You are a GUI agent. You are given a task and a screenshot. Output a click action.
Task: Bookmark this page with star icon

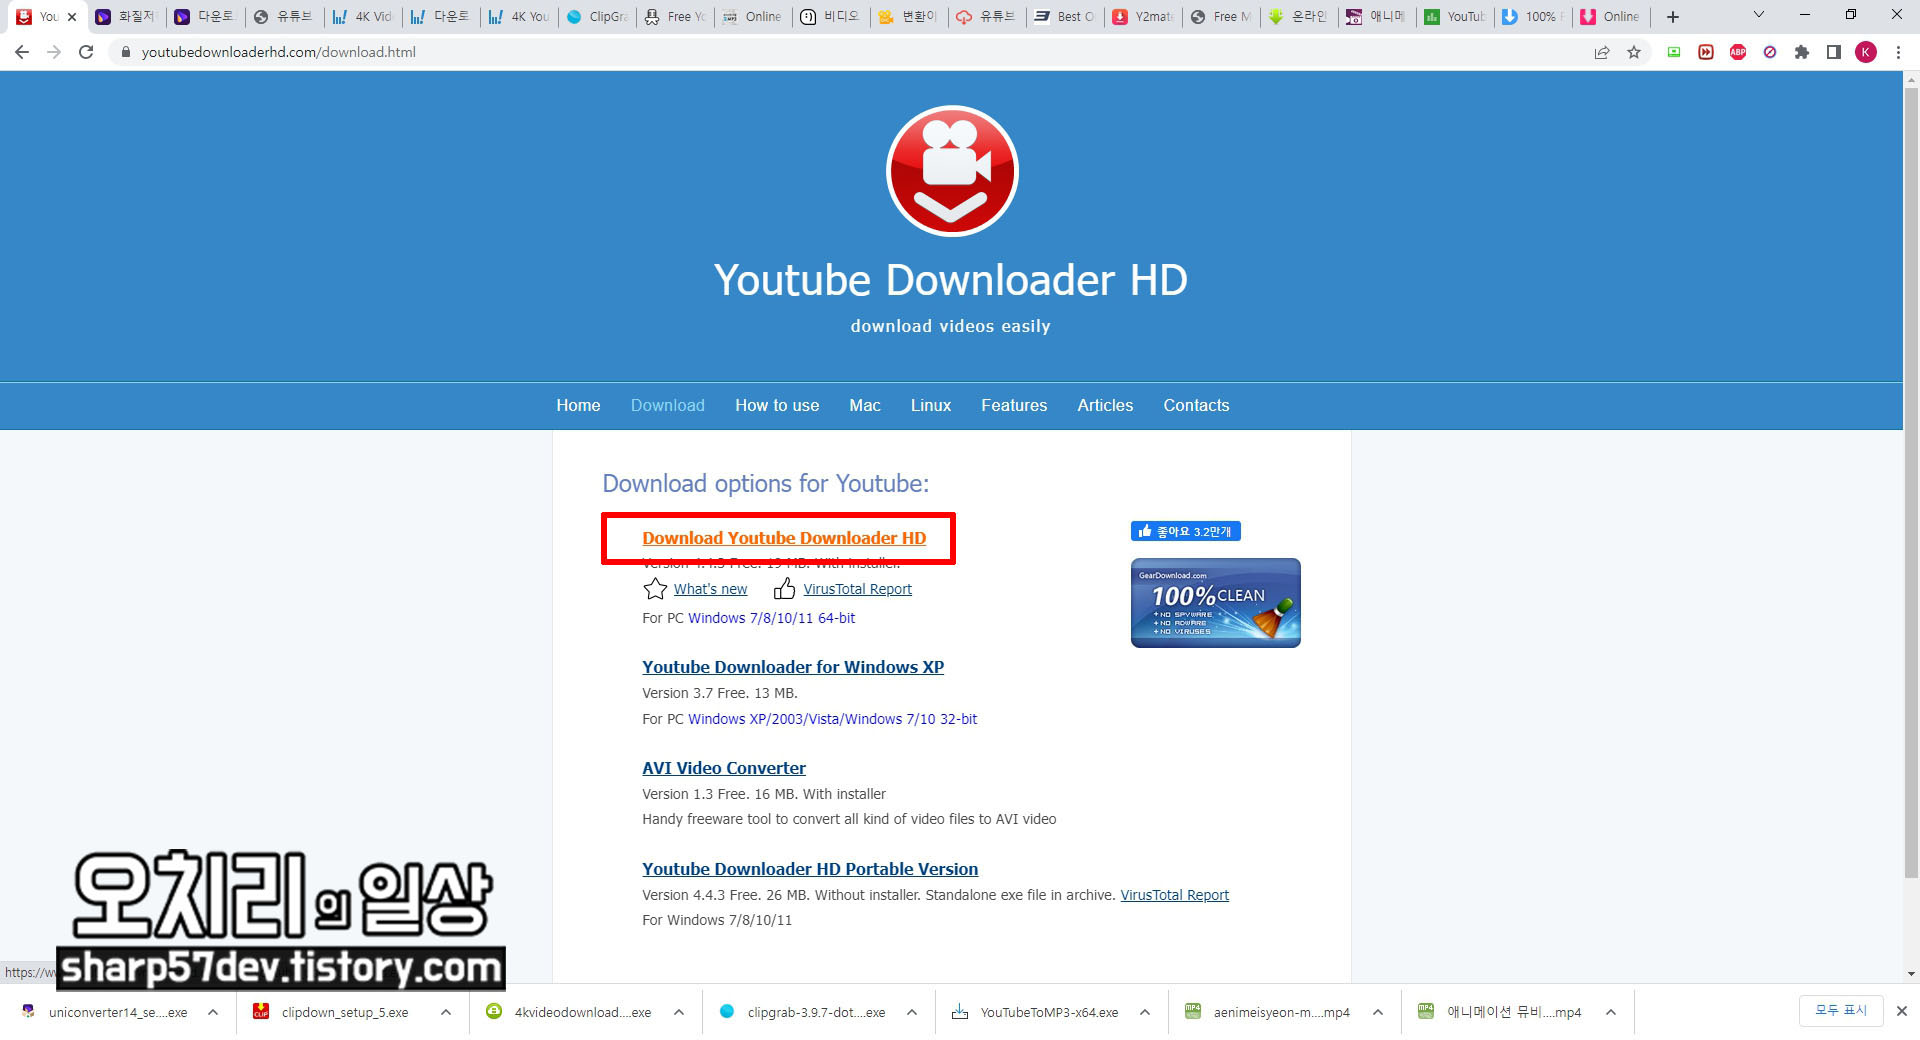[1634, 52]
